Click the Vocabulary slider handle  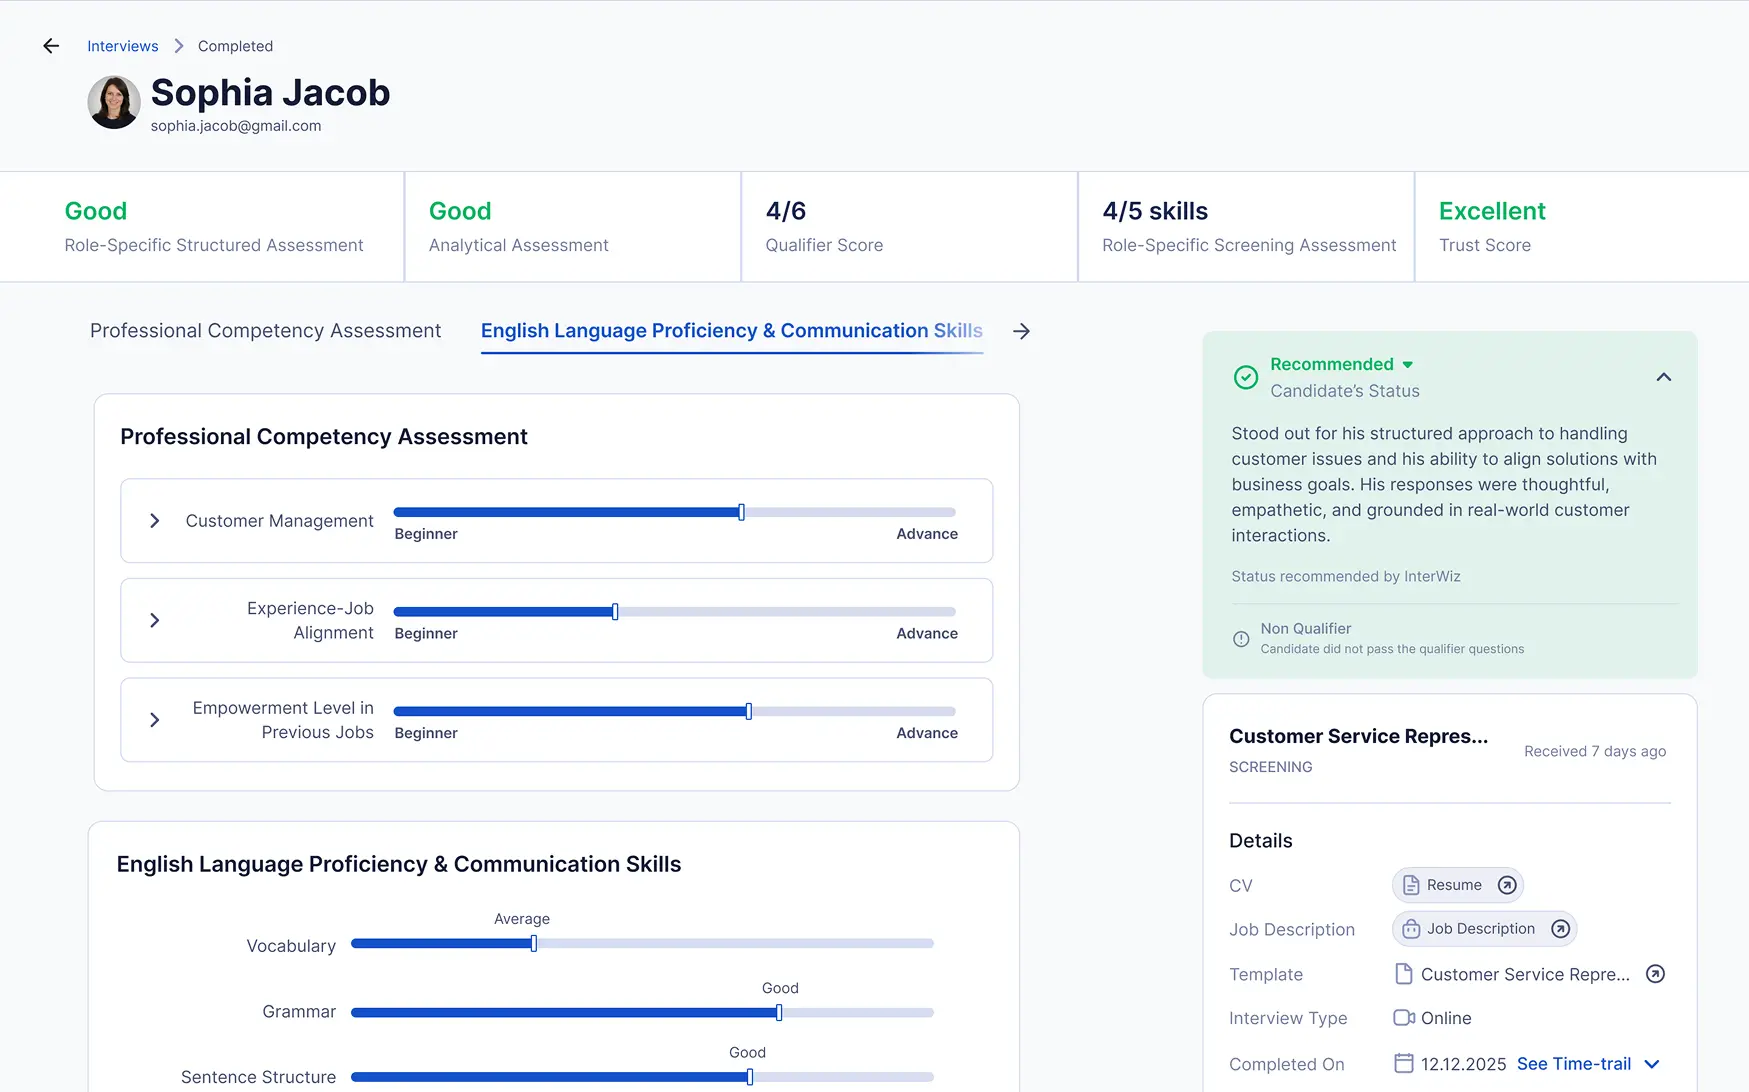click(534, 943)
